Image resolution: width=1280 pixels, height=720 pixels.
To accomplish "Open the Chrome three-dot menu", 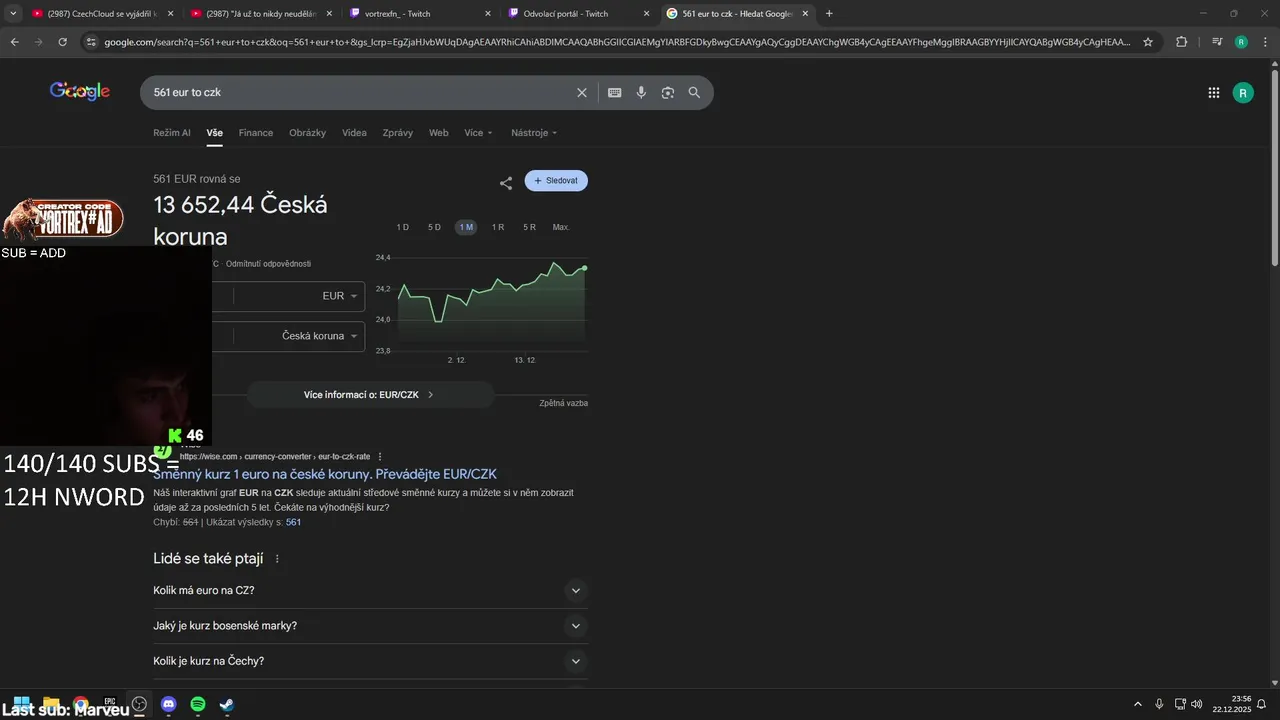I will click(x=1265, y=42).
